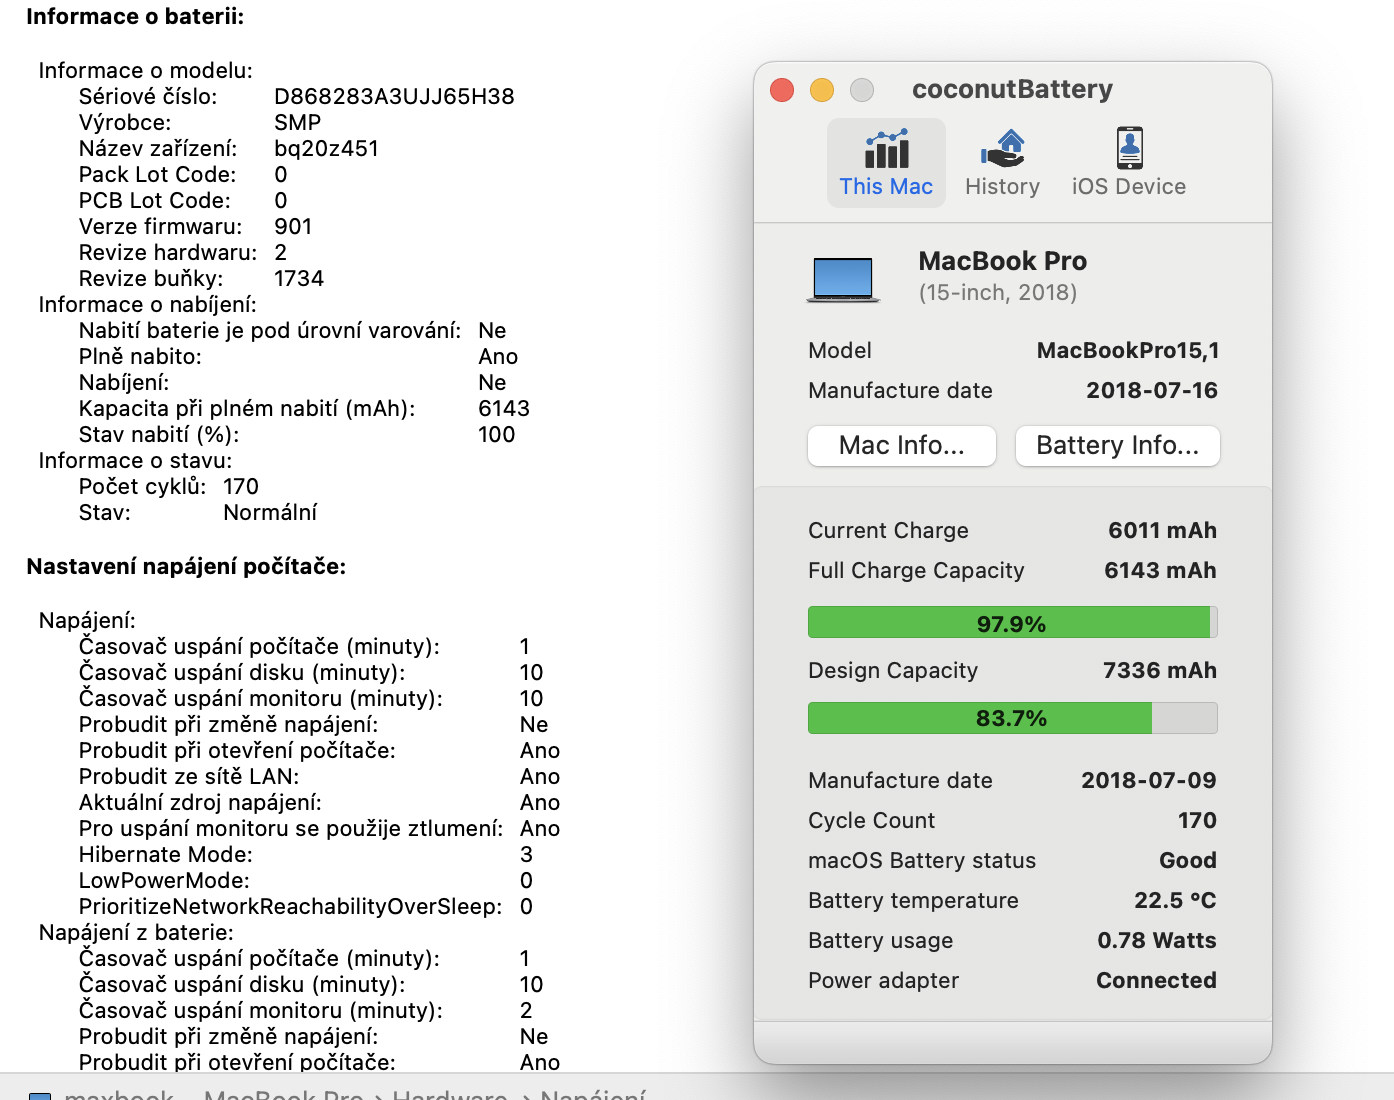Select the "Počet cyklů:" label
Screen dimensions: 1394x1100
pos(143,486)
